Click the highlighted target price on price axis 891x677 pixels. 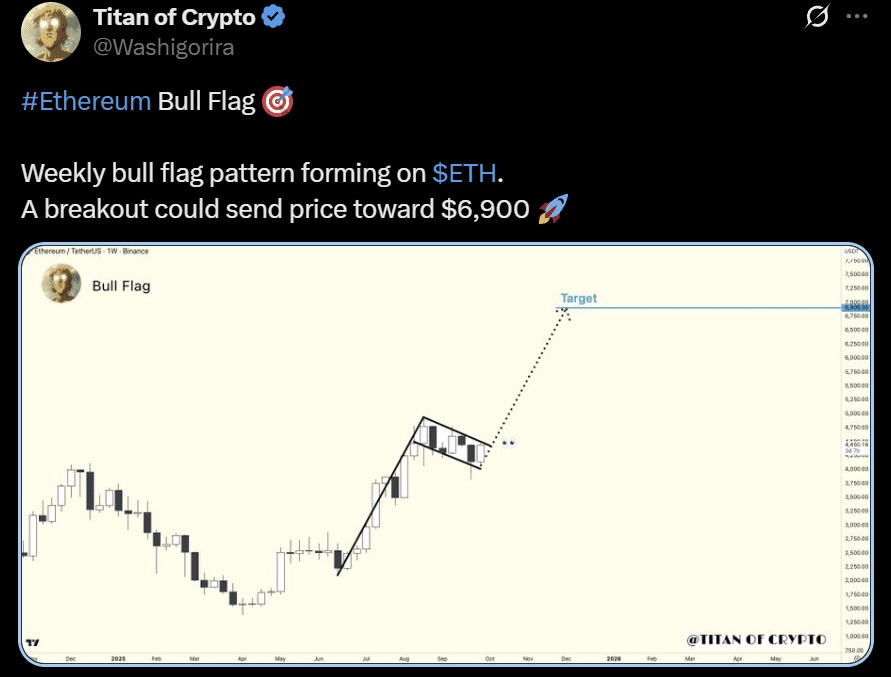click(x=855, y=307)
